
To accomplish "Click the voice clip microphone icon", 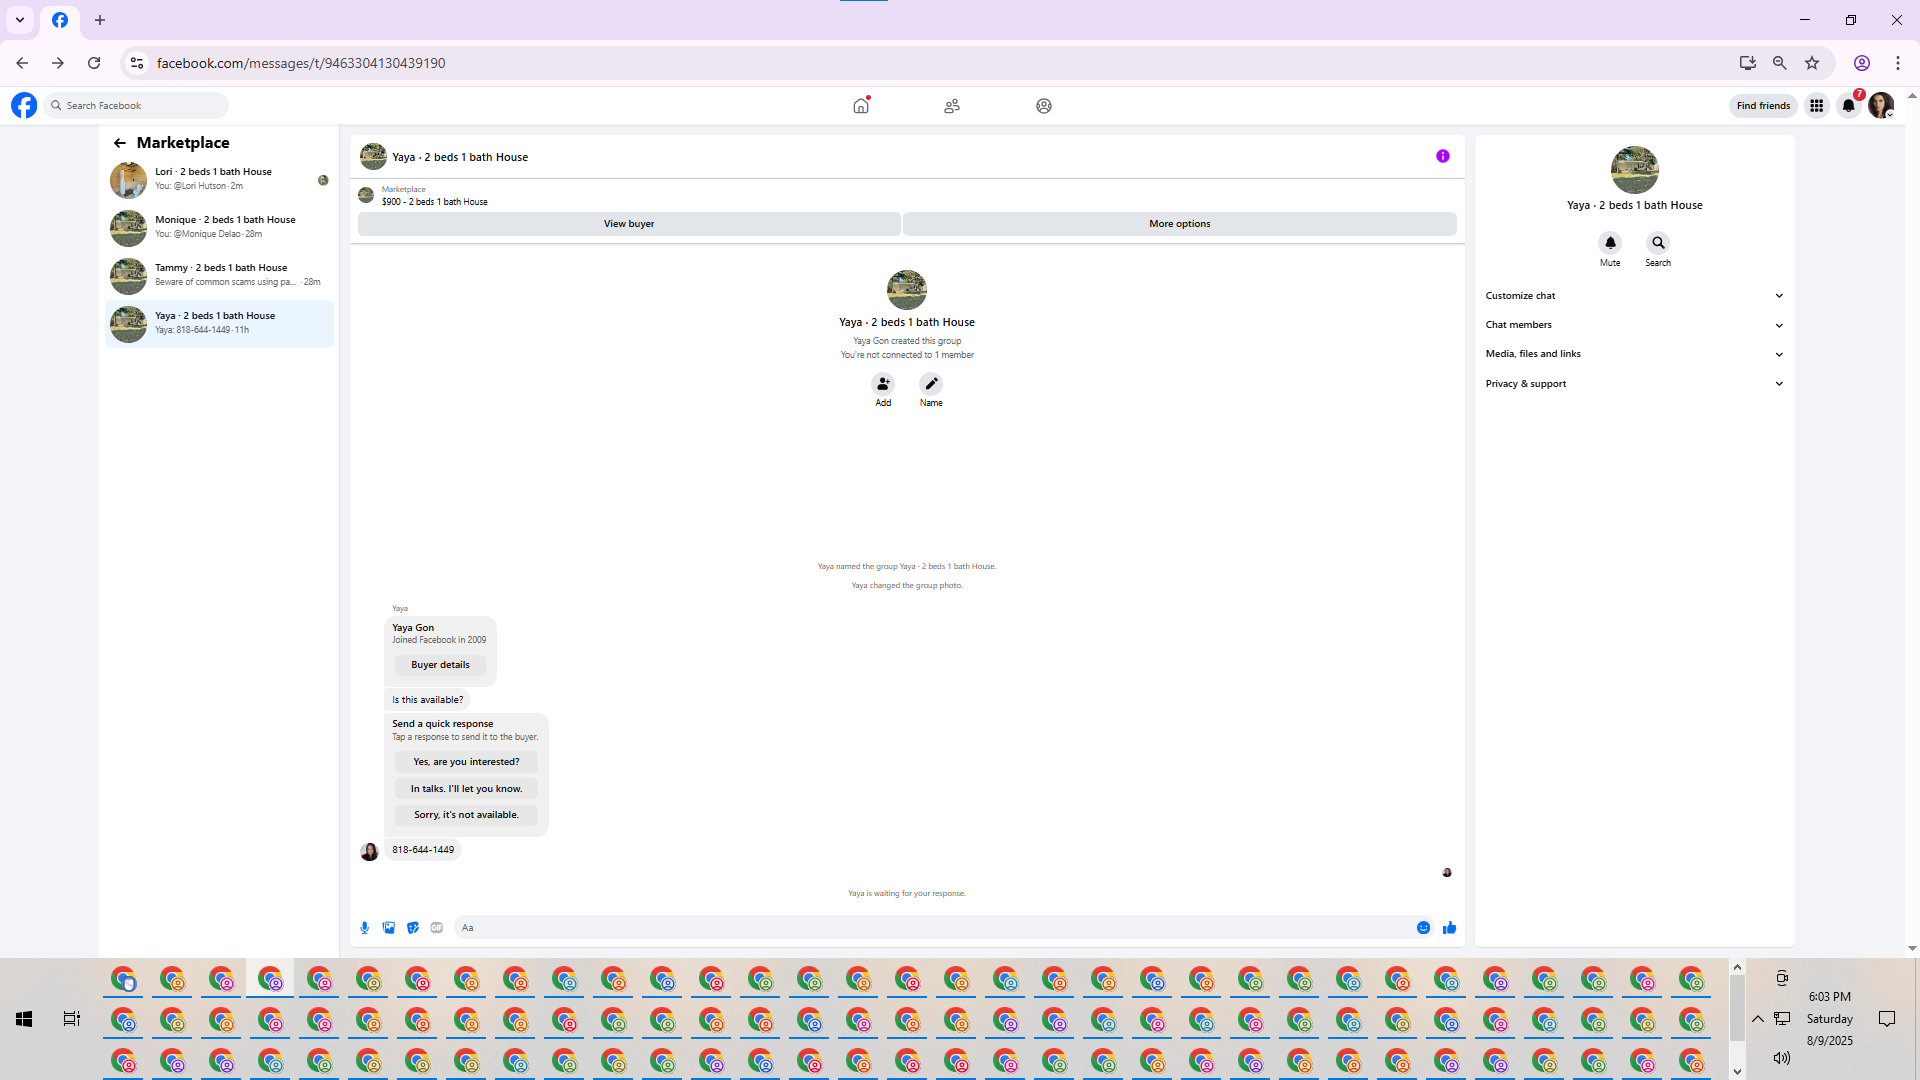I will 365,928.
